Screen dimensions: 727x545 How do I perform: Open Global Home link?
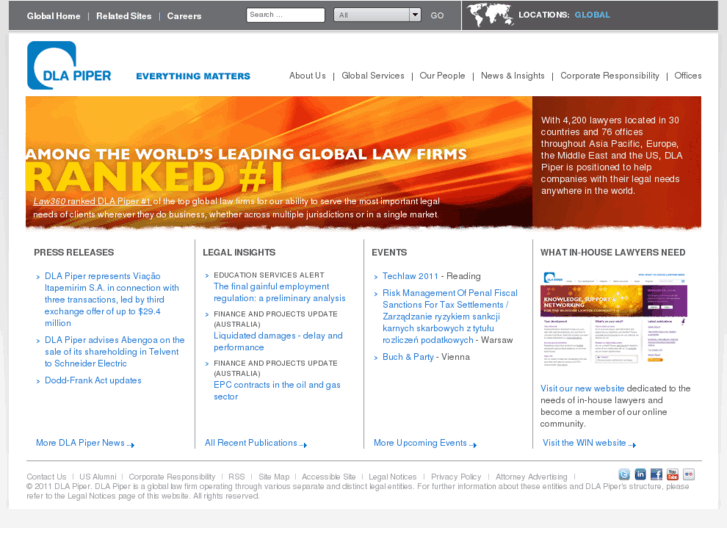[x=53, y=16]
